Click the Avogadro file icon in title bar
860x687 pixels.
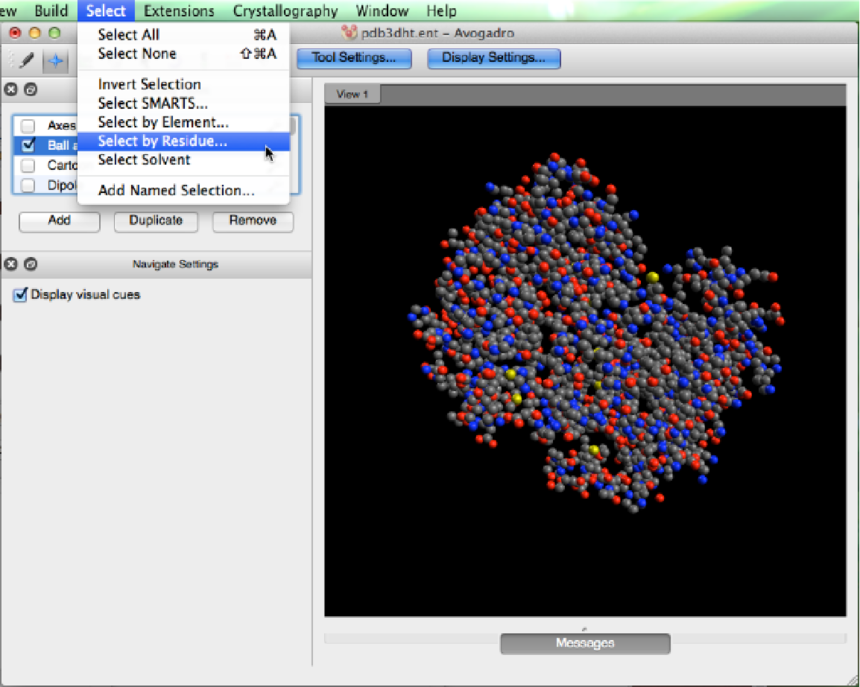(349, 33)
